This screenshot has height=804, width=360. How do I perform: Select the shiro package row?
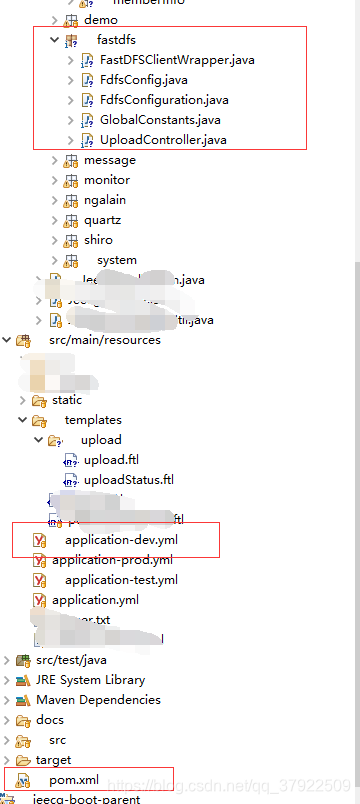coord(98,240)
